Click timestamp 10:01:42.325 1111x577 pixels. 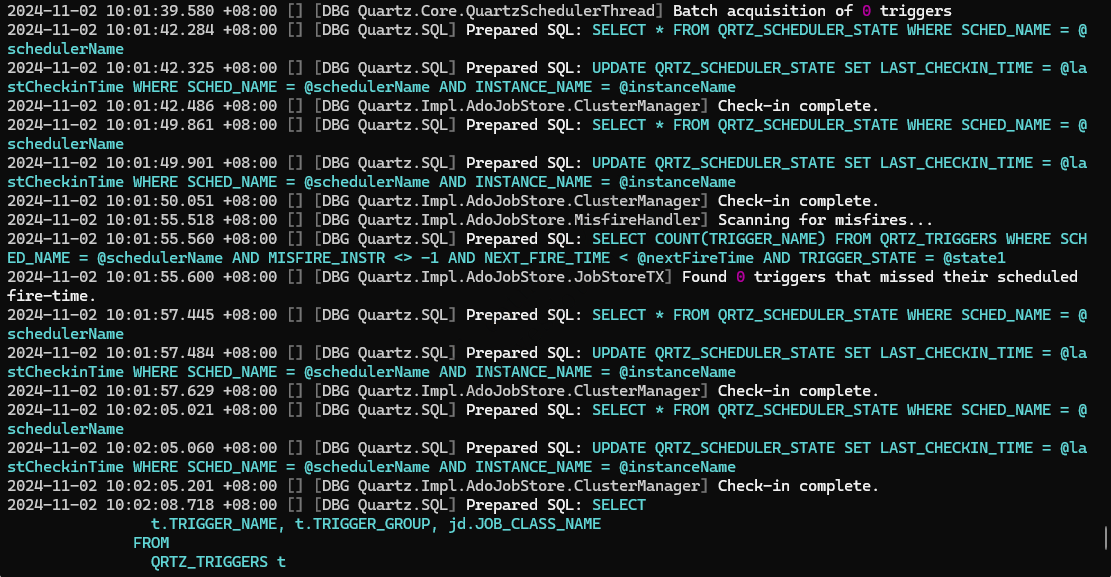(160, 68)
